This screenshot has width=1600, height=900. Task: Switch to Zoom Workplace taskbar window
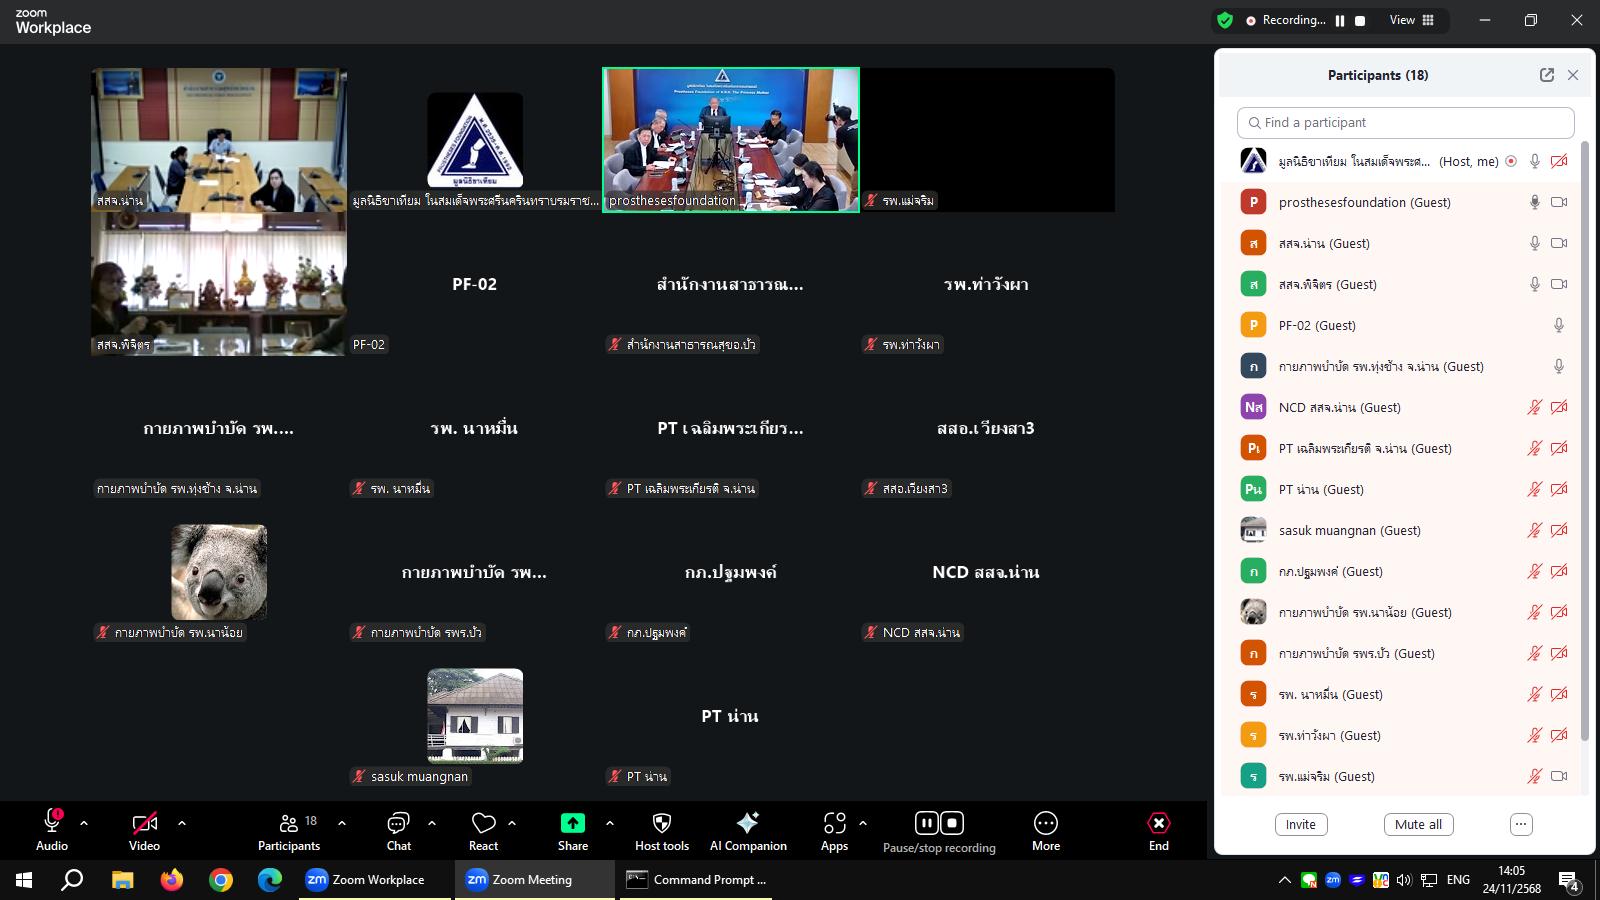375,880
